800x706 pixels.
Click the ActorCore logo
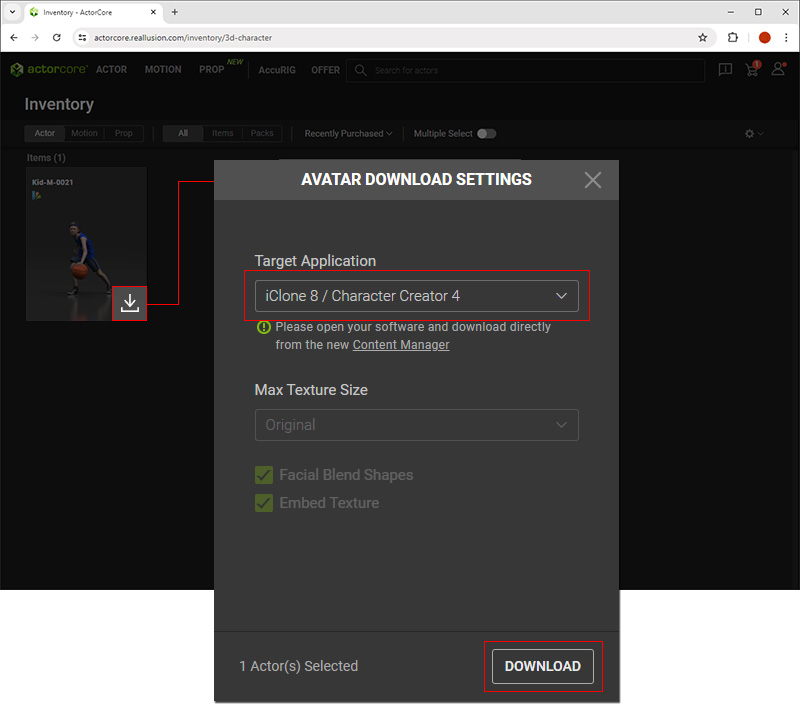click(49, 69)
